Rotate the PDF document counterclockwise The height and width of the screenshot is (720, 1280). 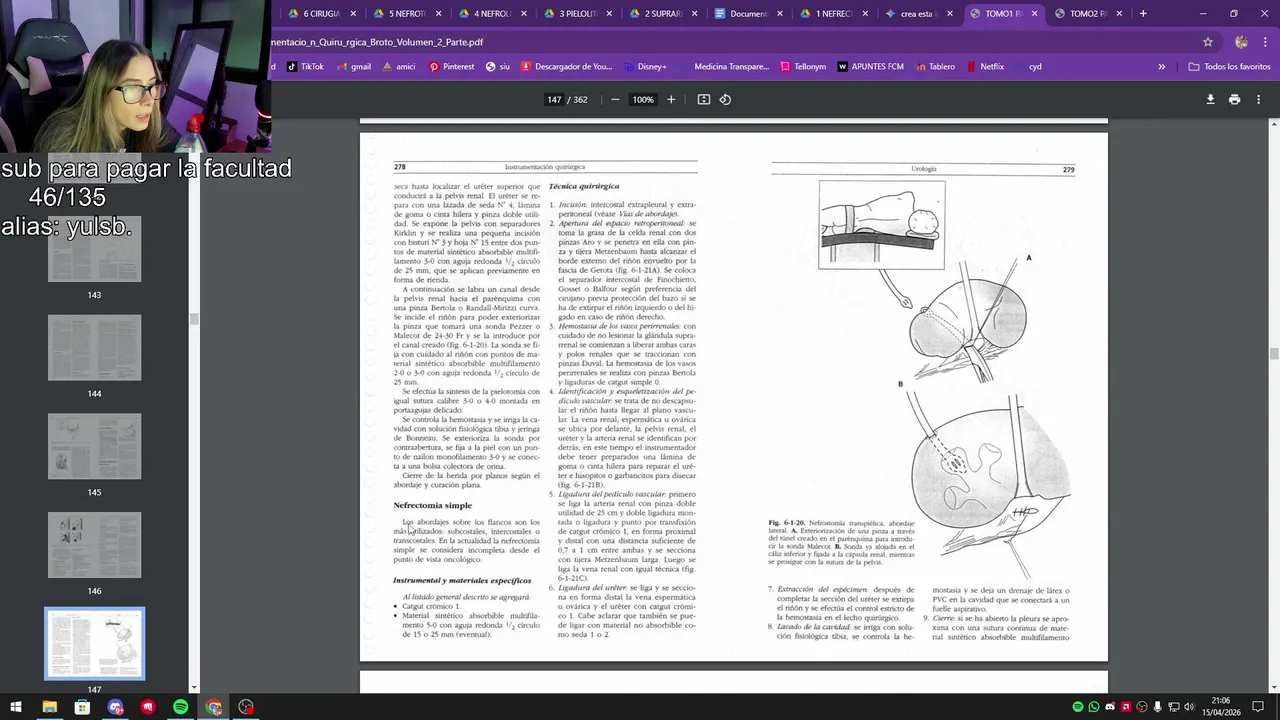coord(725,100)
